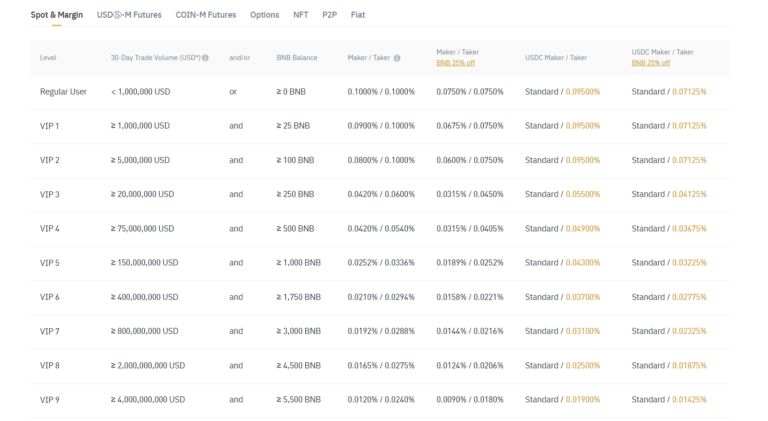The height and width of the screenshot is (421, 768).
Task: Click info icon beside Maker / Taker header
Action: 397,58
